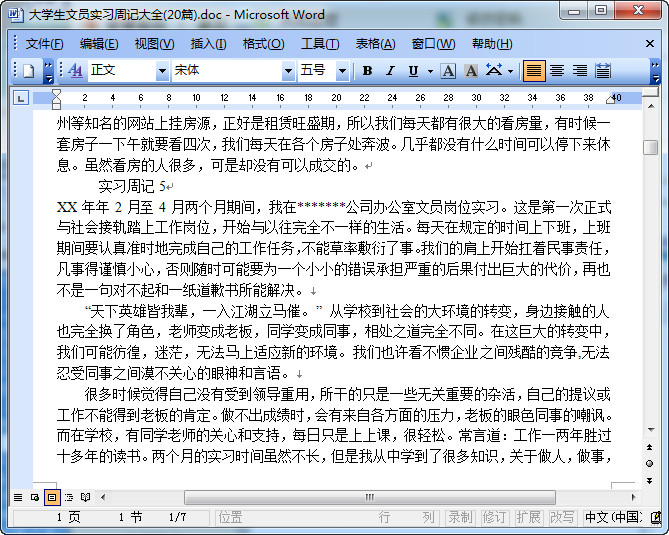Click the Word document icon in title bar
The image size is (669, 535).
coord(16,15)
